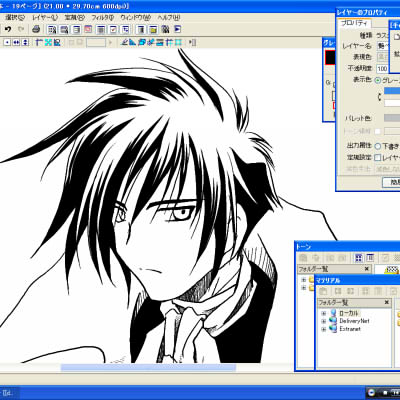Screen dimensions: 400x400
Task: Click the close button at bottom of layer properties
Action: click(391, 182)
